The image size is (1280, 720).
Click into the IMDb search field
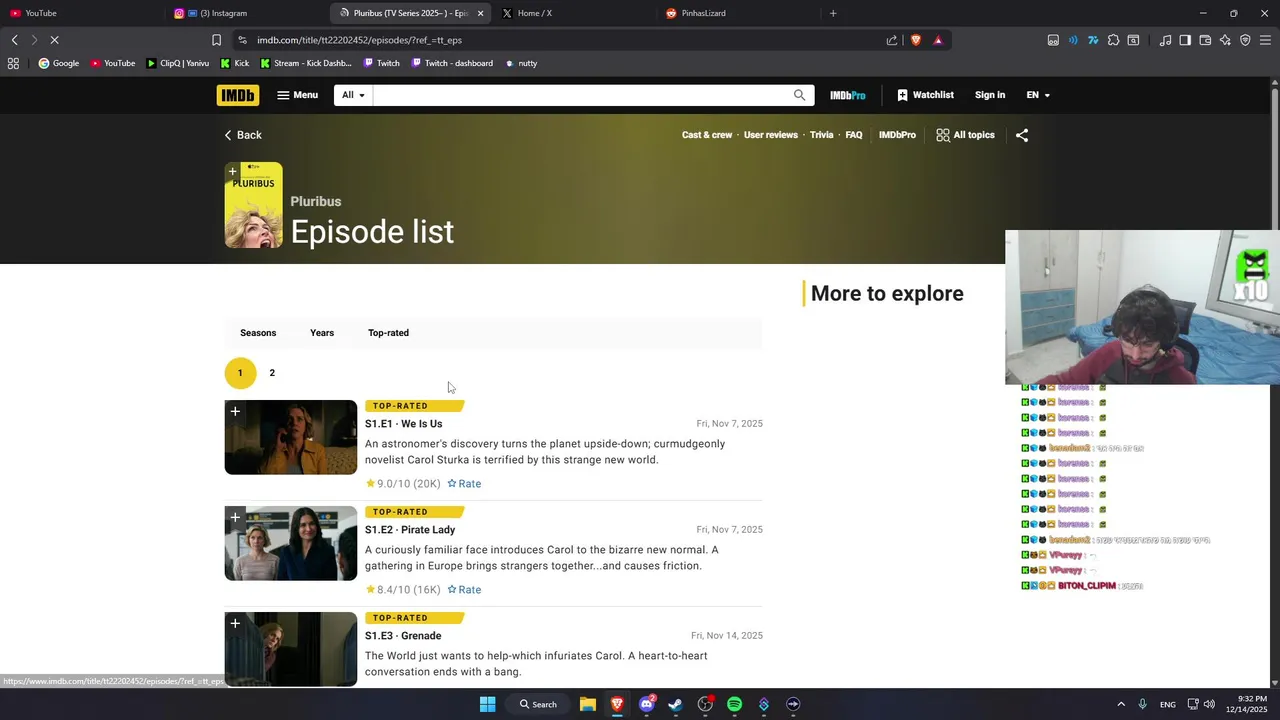pos(582,95)
